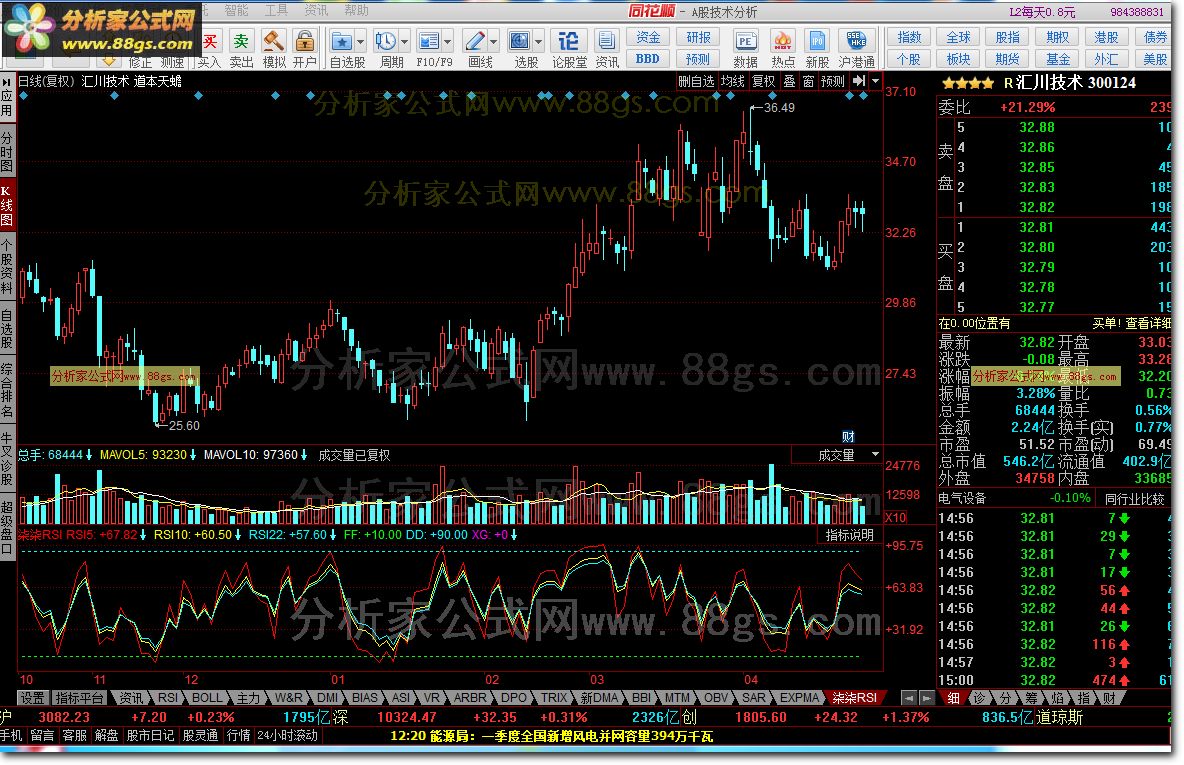Click the 买入 (buy) icon

[210, 42]
